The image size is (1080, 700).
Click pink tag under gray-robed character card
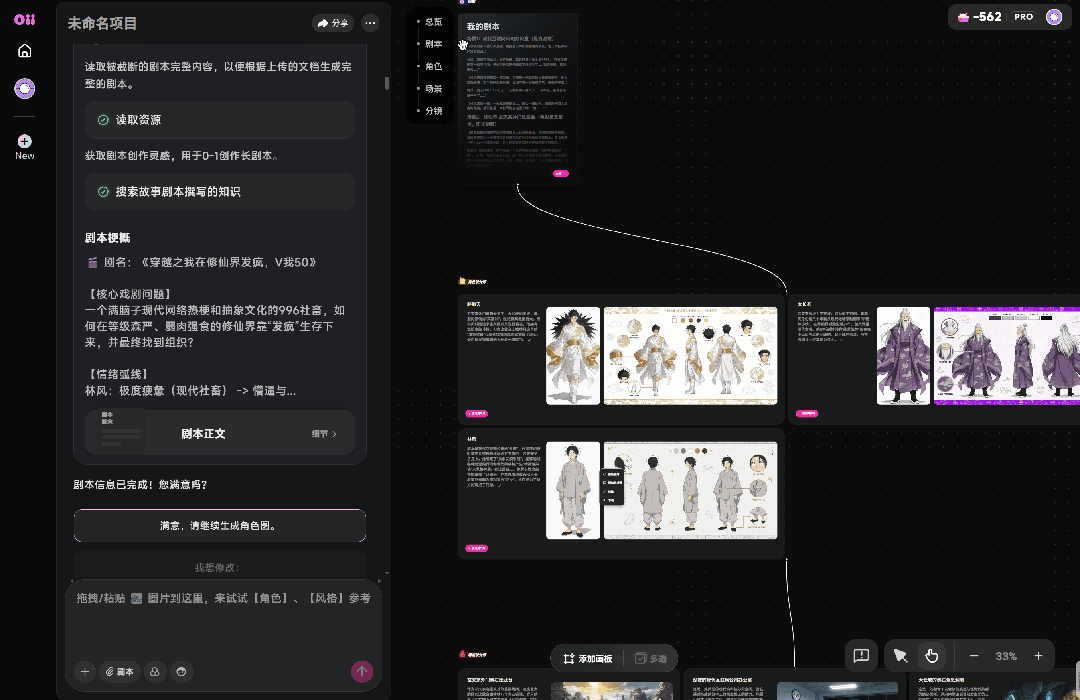(x=477, y=548)
